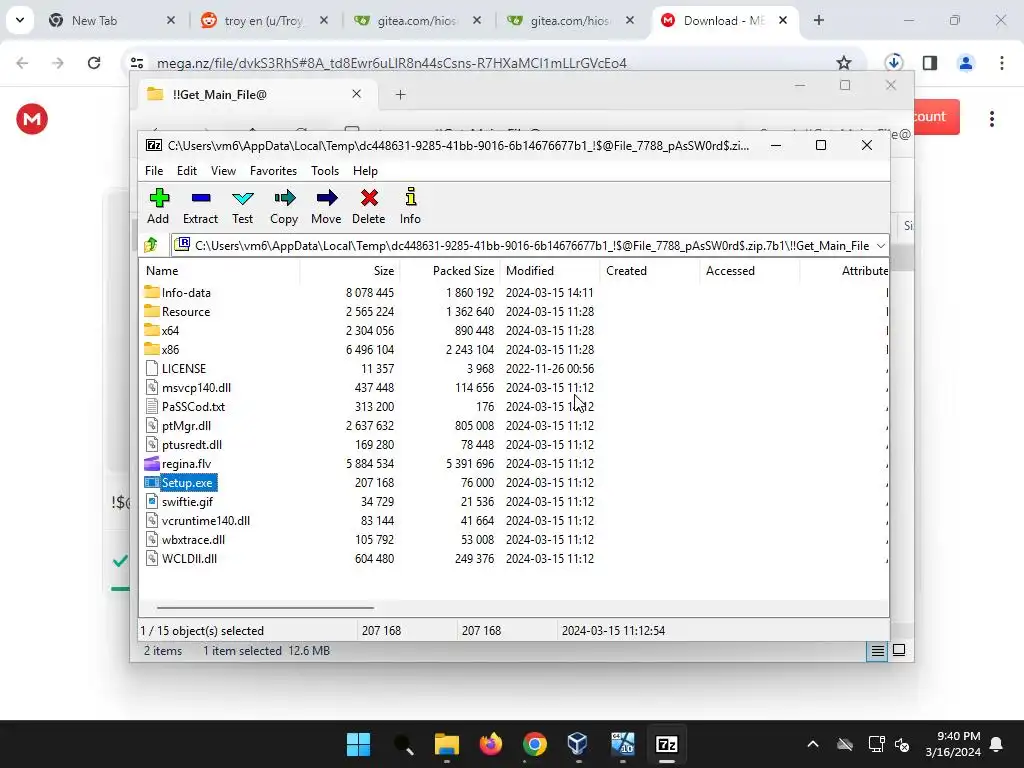Switch to the troy en Reddit tab
1024x768 pixels.
pyautogui.click(x=264, y=20)
